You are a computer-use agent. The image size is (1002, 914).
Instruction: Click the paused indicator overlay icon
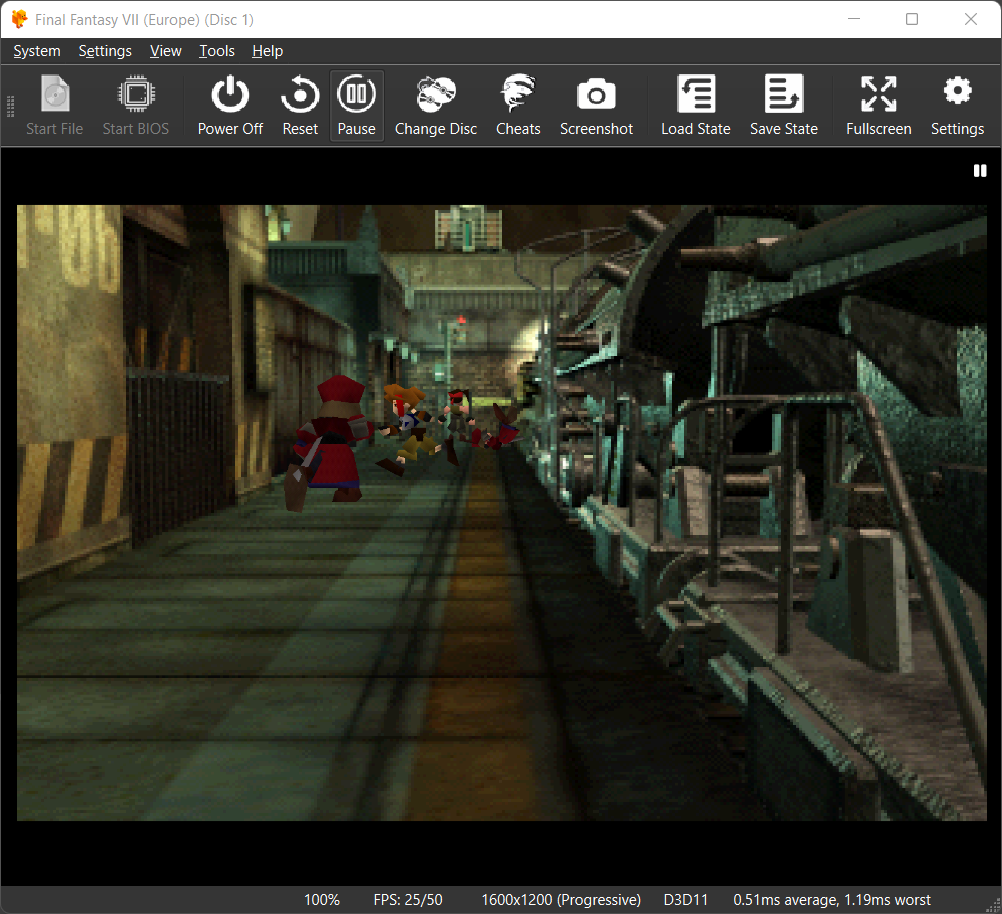pos(980,171)
